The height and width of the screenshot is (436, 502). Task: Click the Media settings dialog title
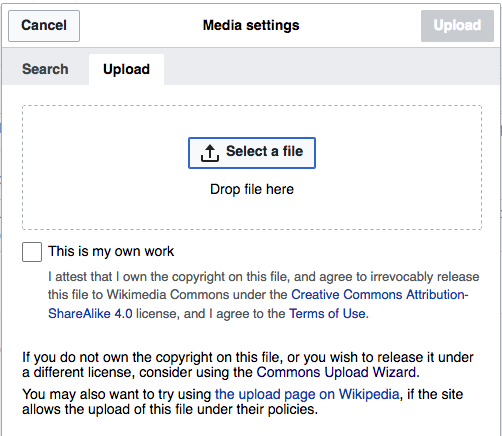(x=251, y=25)
